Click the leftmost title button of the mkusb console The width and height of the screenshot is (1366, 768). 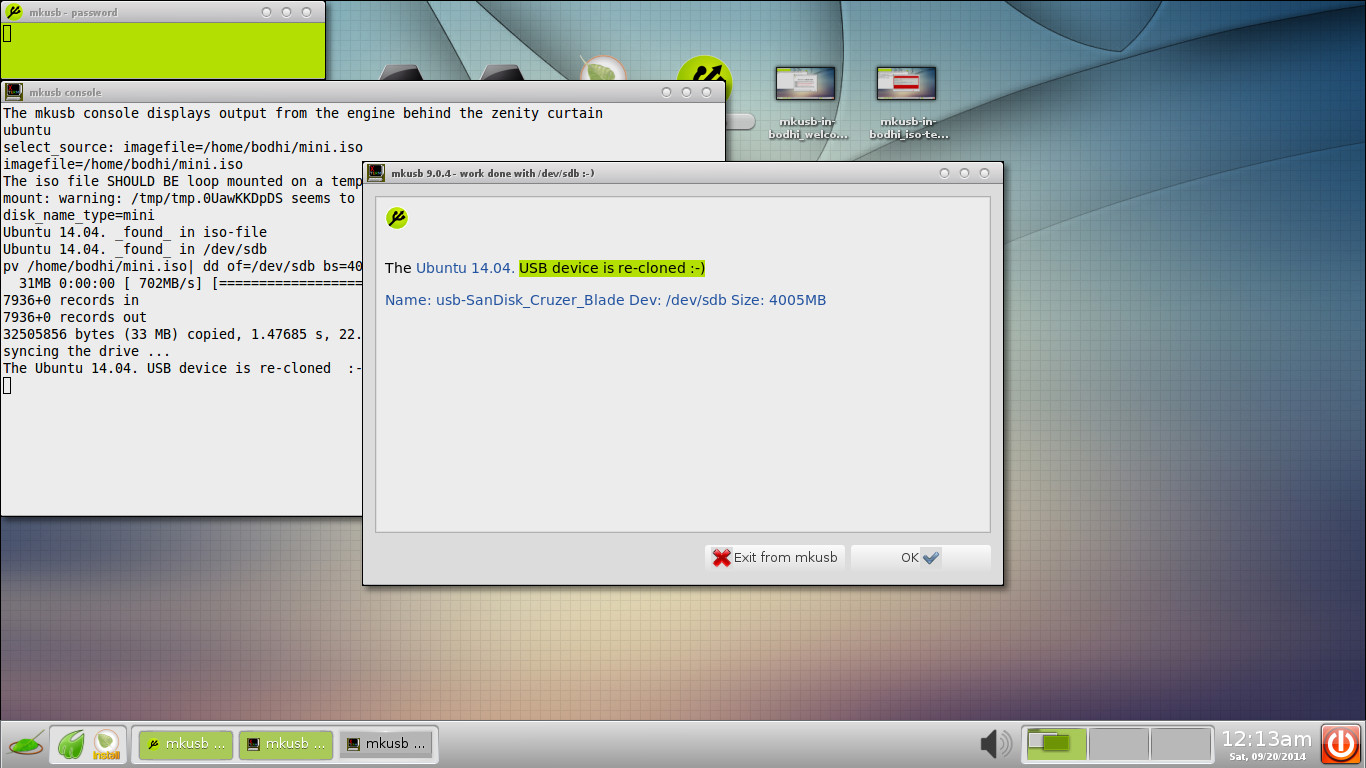coord(667,92)
